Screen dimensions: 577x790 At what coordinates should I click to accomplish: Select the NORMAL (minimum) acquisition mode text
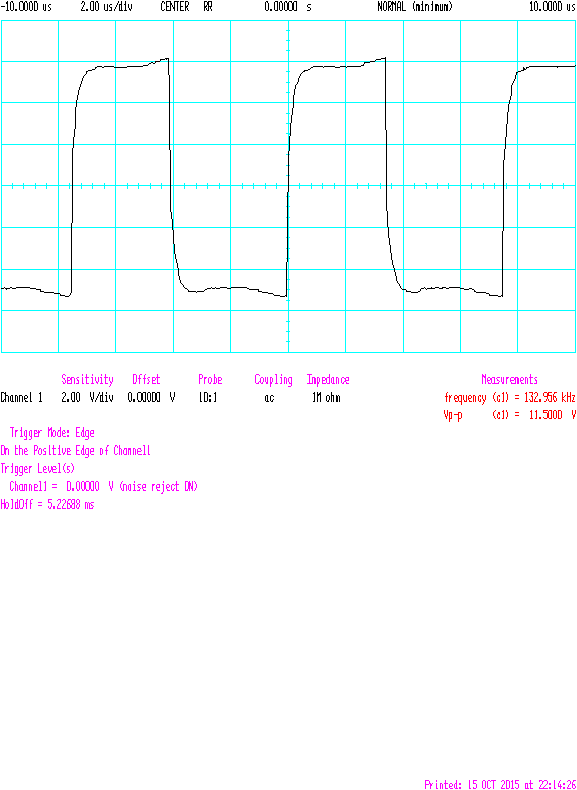click(415, 8)
